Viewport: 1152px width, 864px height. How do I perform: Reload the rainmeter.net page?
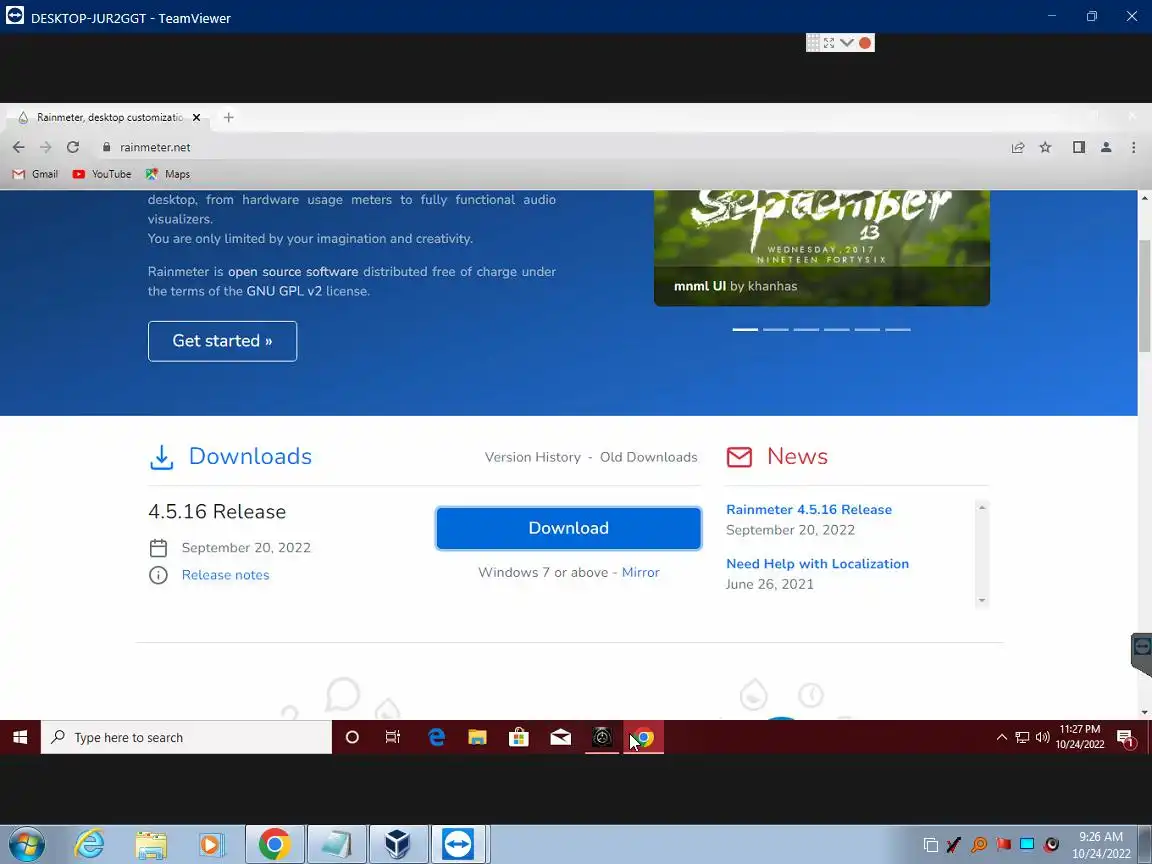point(73,147)
